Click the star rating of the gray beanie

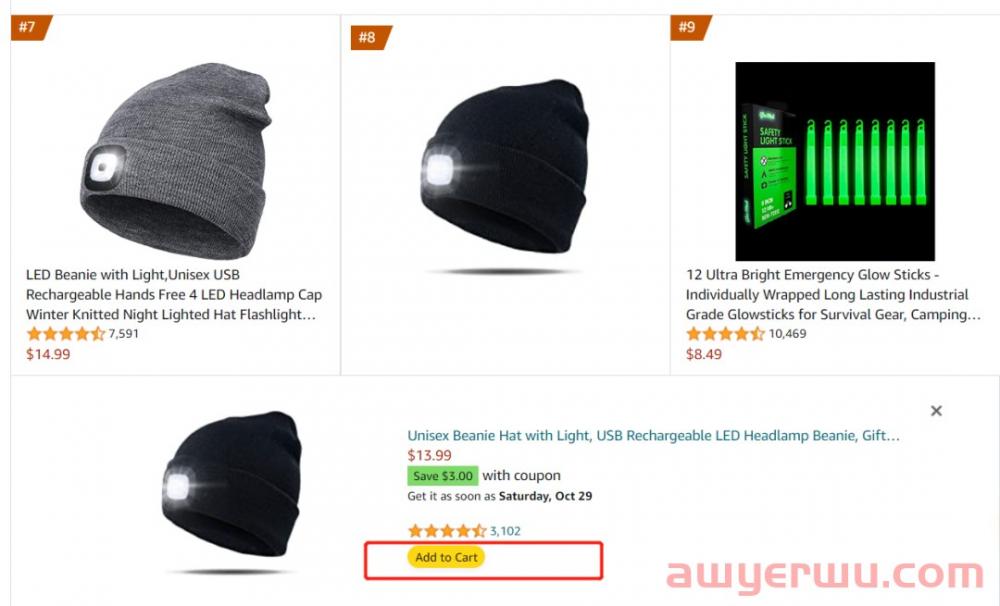click(66, 334)
